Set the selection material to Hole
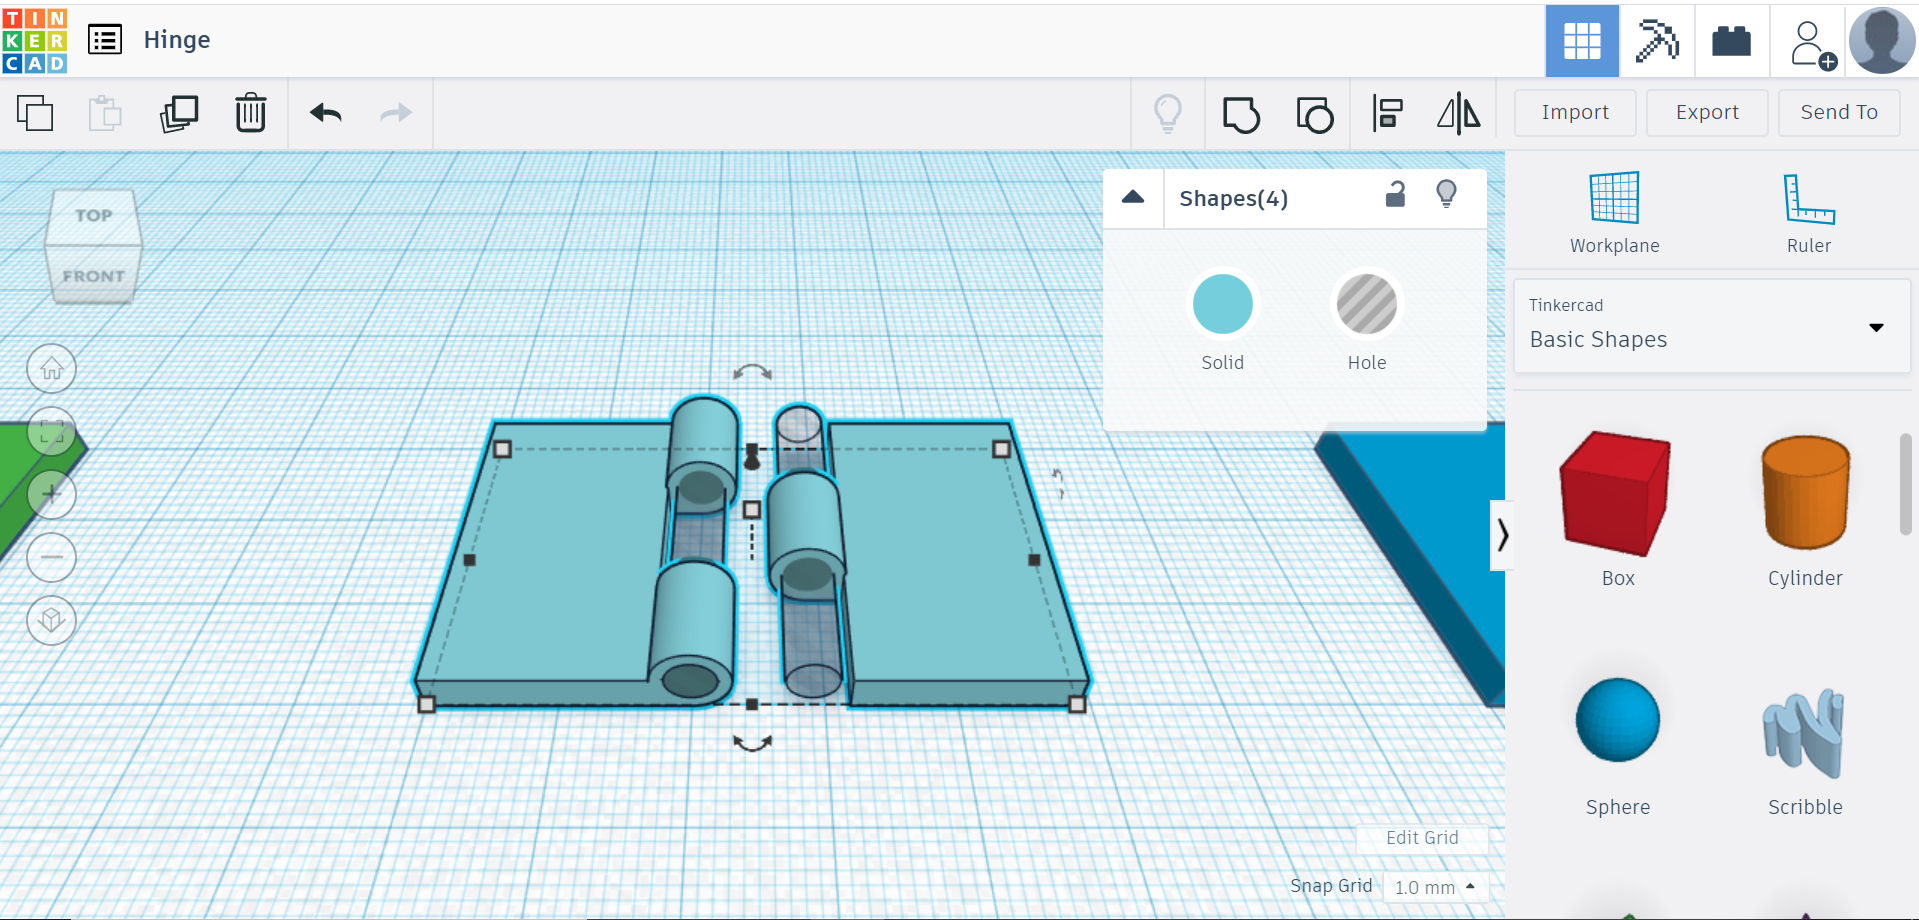The width and height of the screenshot is (1919, 920). click(1366, 303)
